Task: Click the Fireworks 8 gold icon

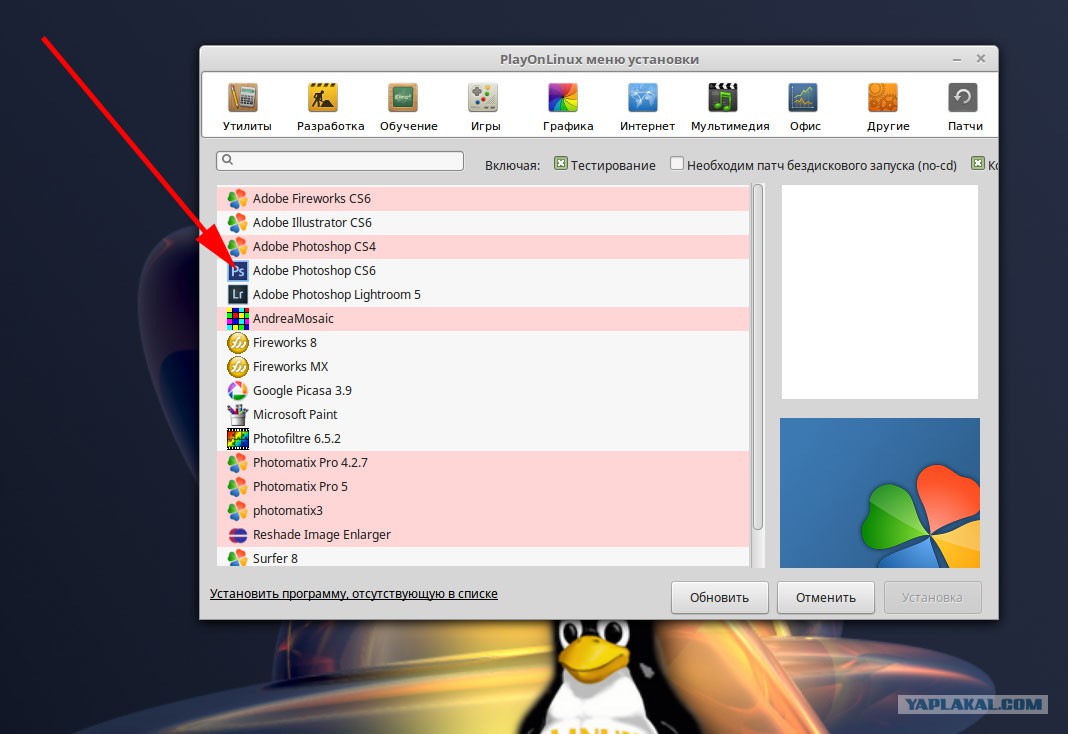Action: tap(237, 342)
